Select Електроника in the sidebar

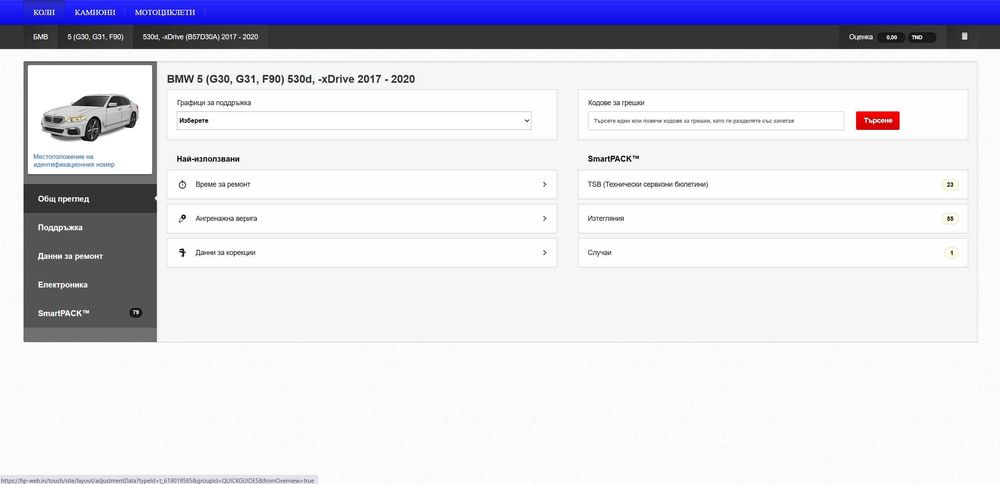90,285
